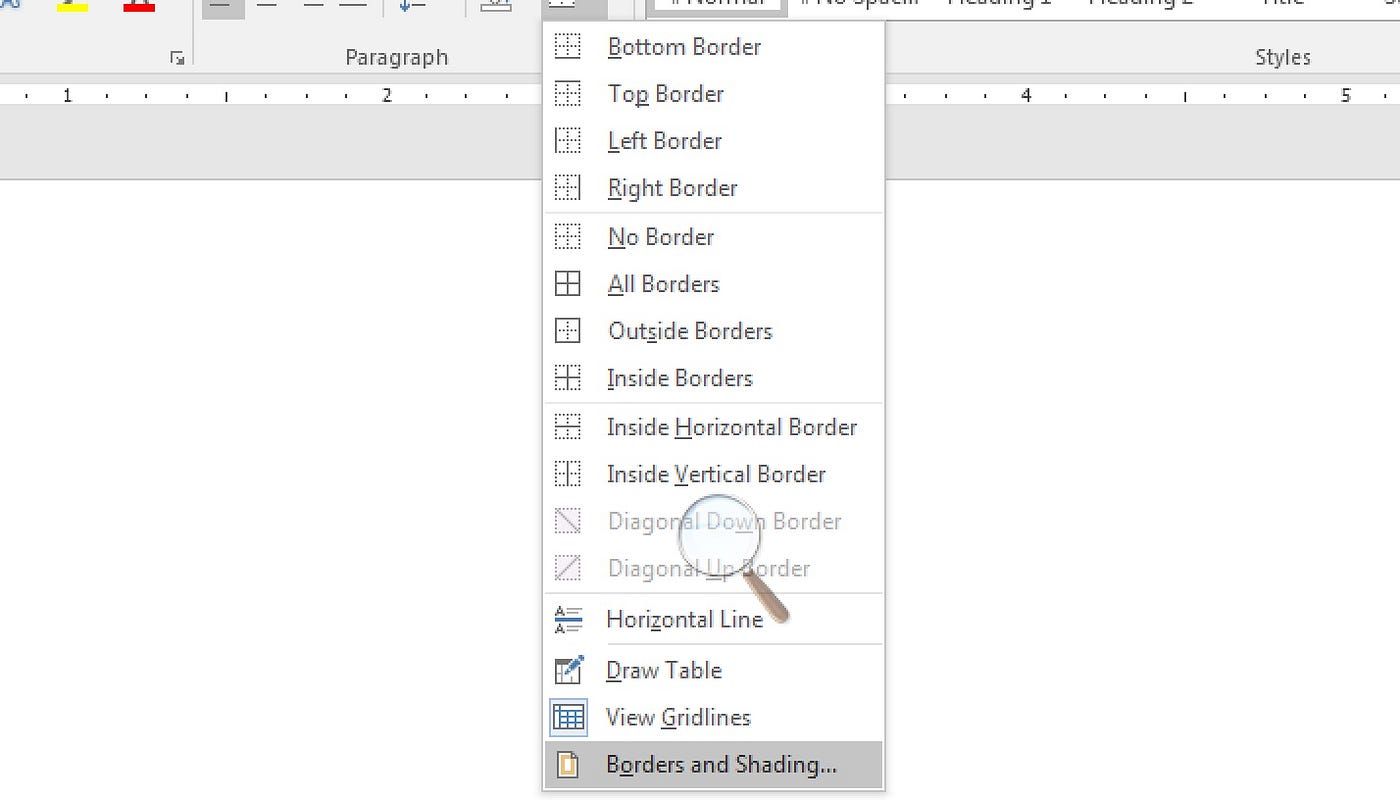The image size is (1400, 800).
Task: Expand the Paragraph dialog launcher
Action: (x=177, y=57)
